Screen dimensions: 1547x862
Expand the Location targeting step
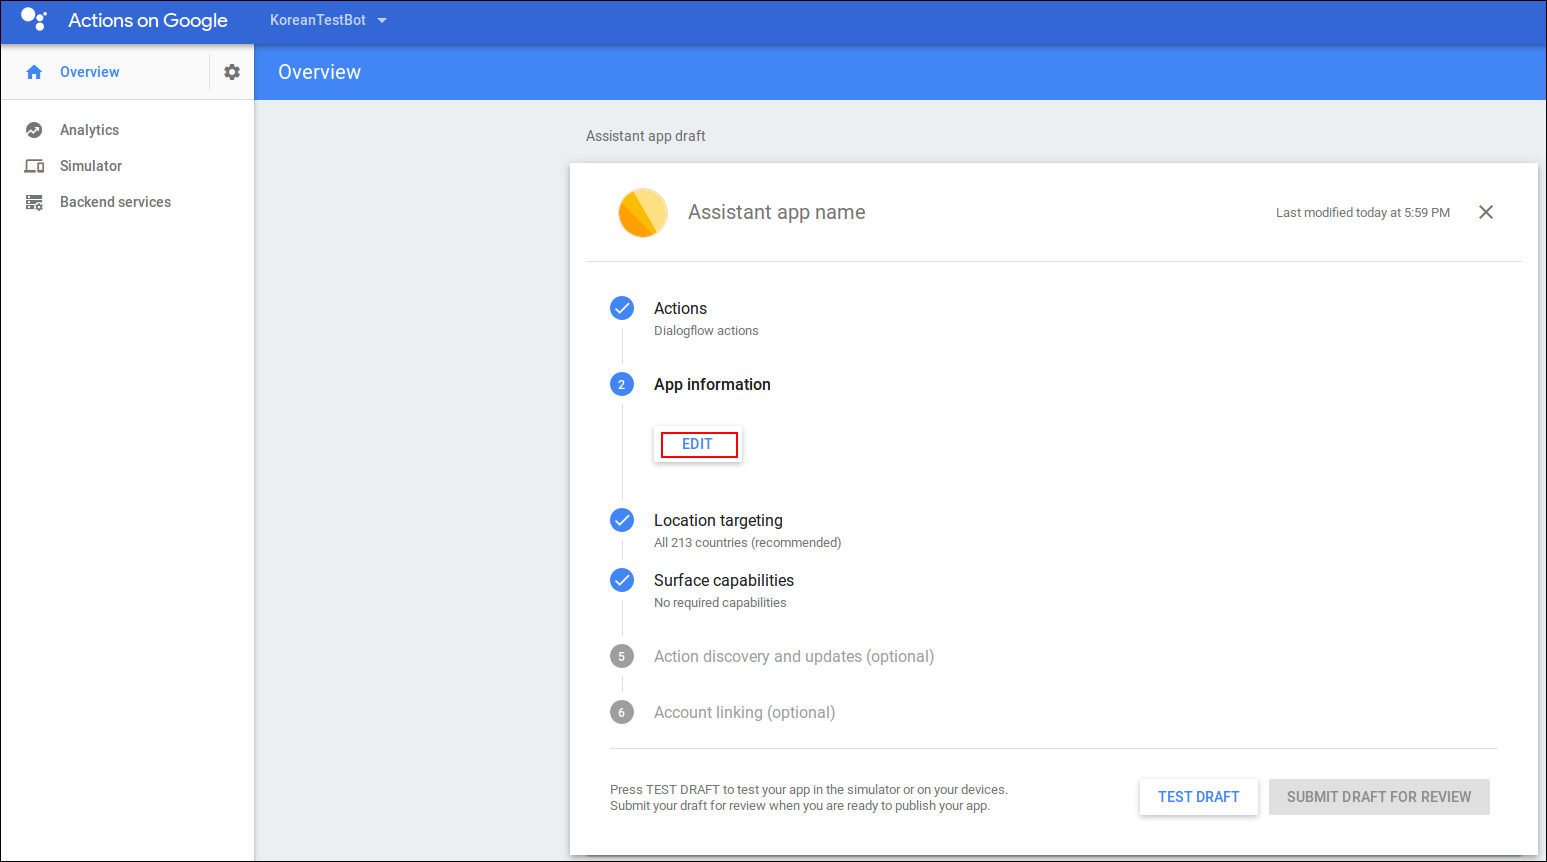(x=718, y=521)
